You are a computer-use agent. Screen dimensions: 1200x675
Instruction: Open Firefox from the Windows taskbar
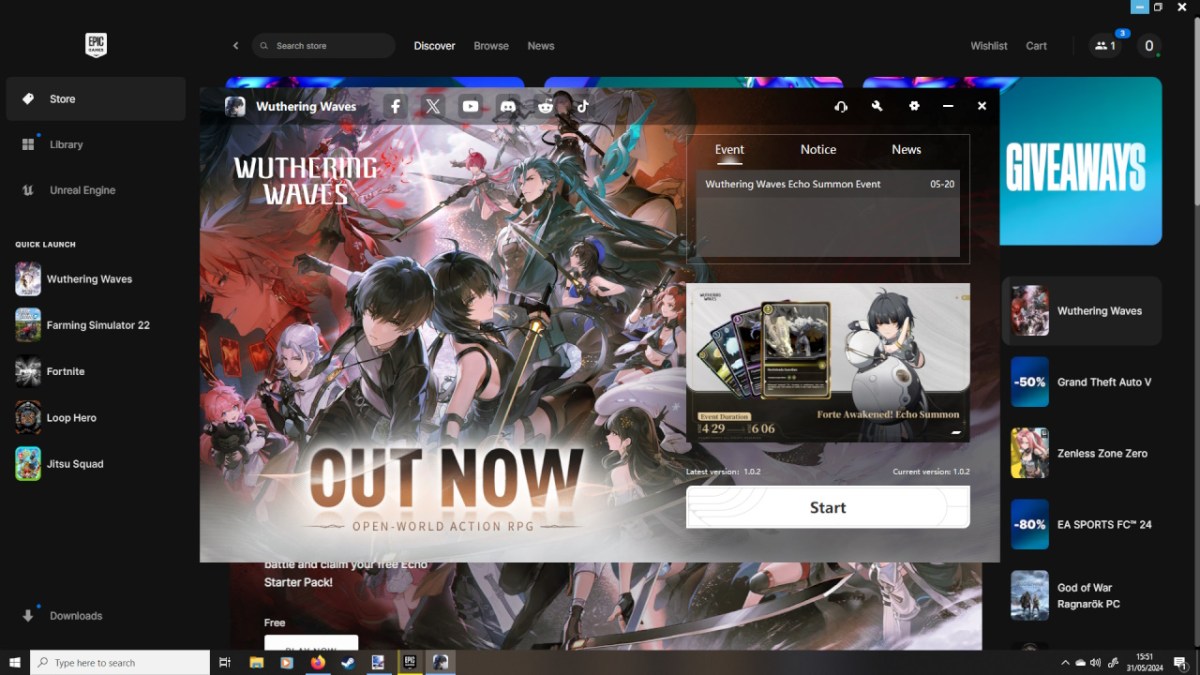pyautogui.click(x=318, y=662)
